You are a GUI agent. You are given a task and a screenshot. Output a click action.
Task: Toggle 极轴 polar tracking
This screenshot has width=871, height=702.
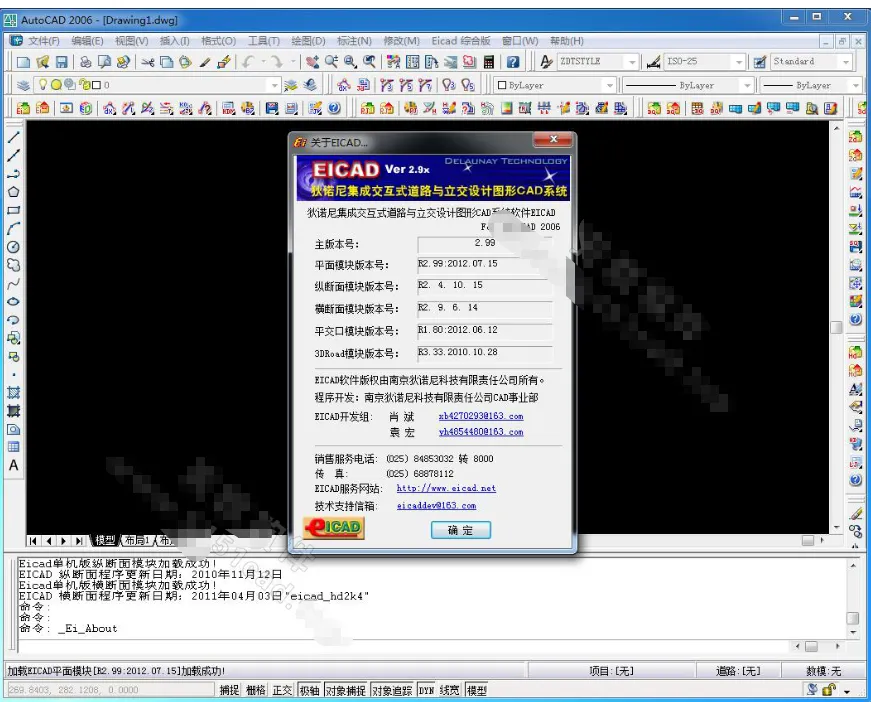[x=309, y=690]
